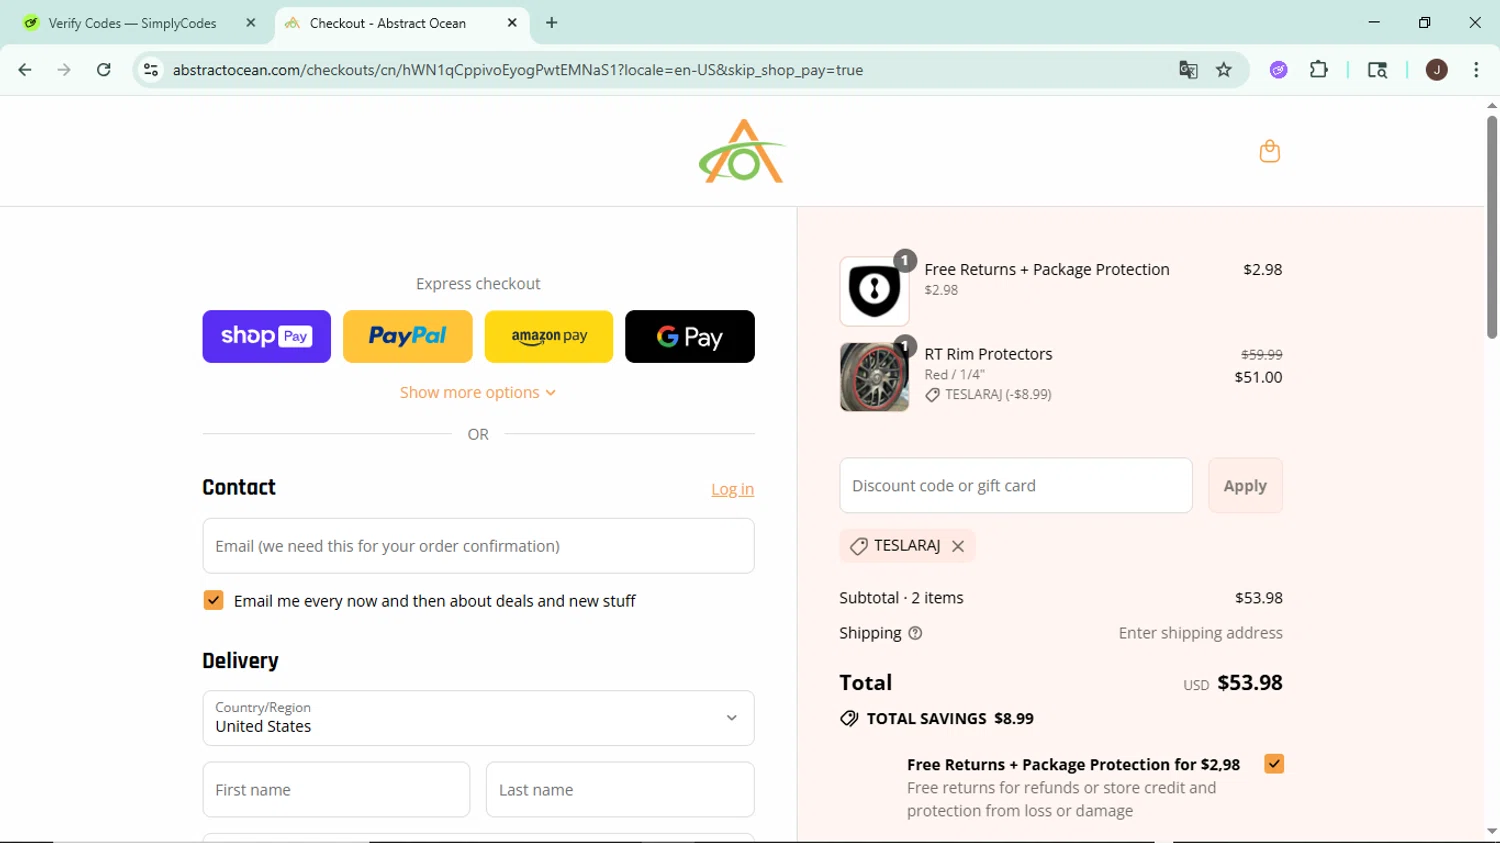Expand Show more options
This screenshot has height=843, width=1500.
coord(478,392)
